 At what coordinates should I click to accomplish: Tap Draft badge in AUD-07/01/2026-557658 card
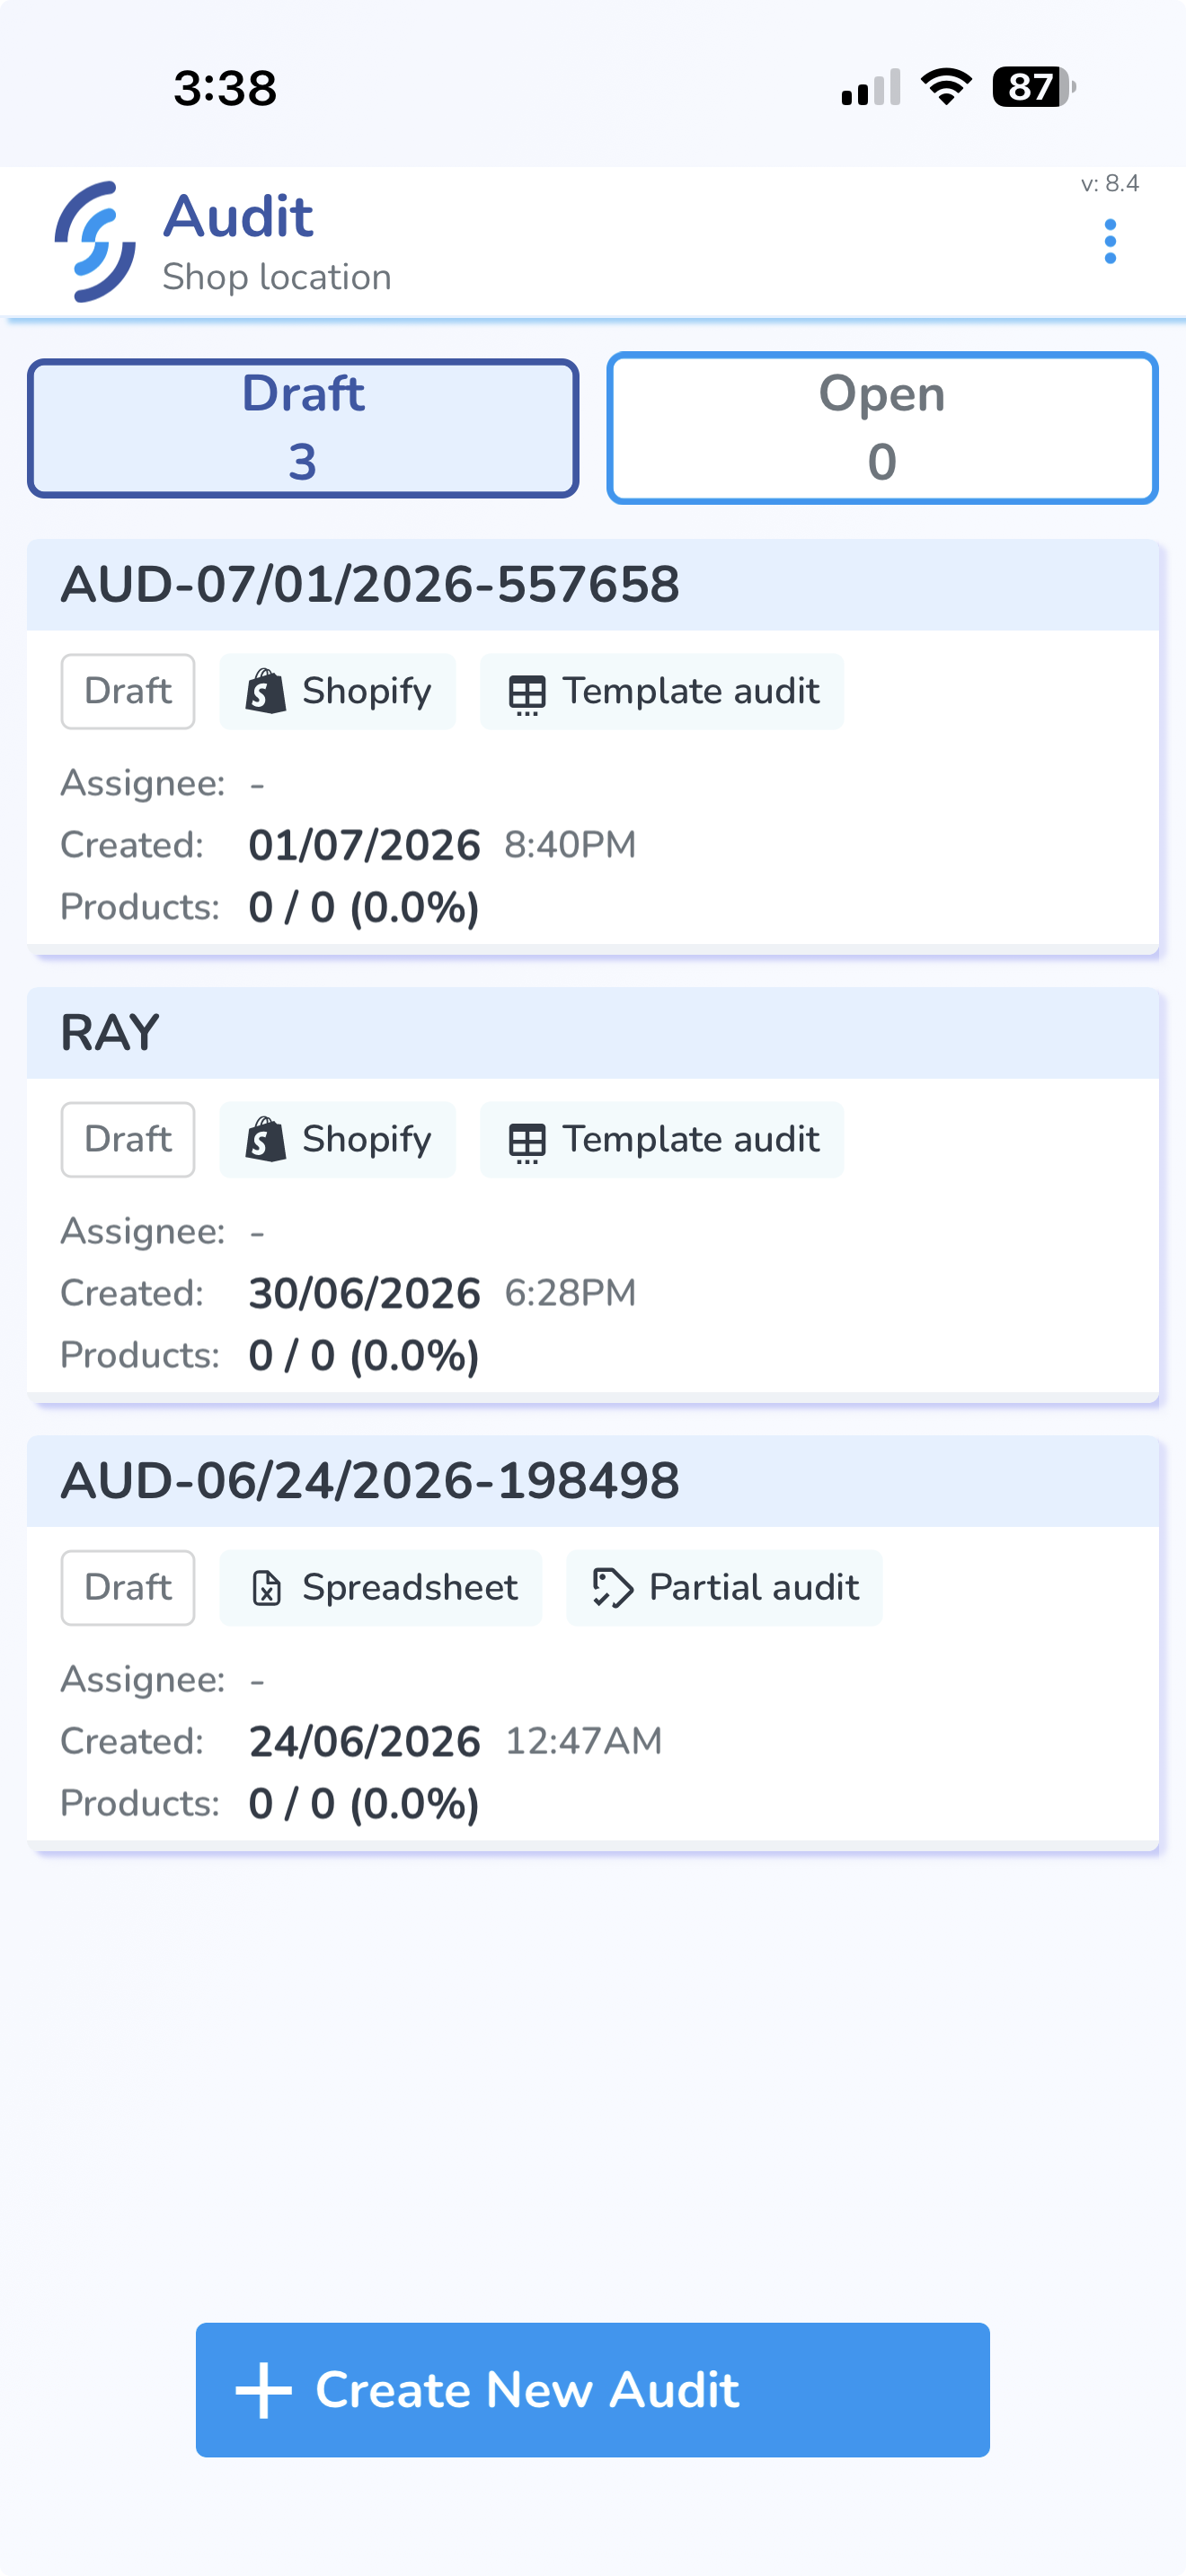coord(128,691)
